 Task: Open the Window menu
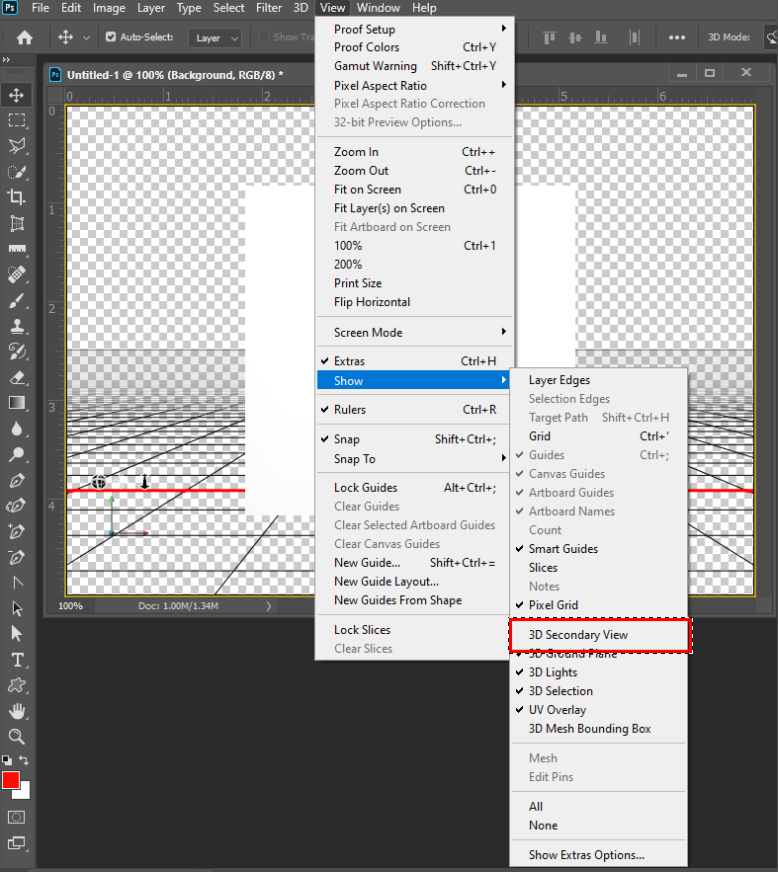378,8
